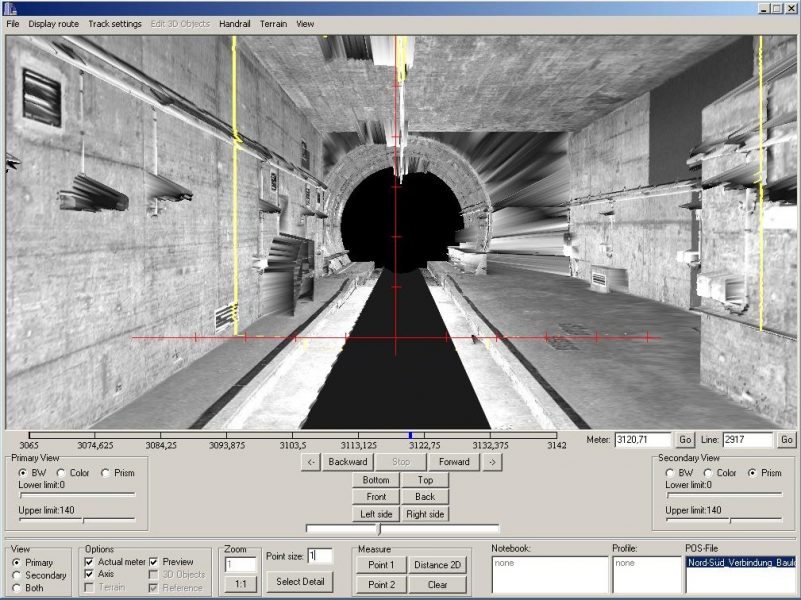Uncheck the Actual meter checkbox

91,562
